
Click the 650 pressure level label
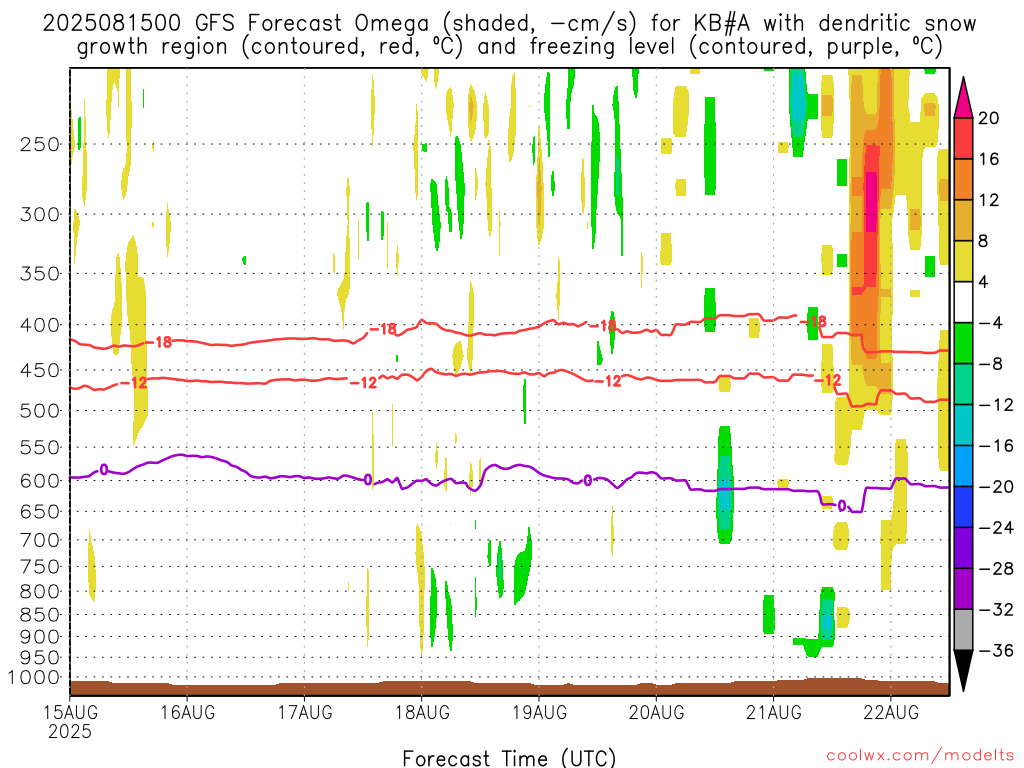click(40, 511)
